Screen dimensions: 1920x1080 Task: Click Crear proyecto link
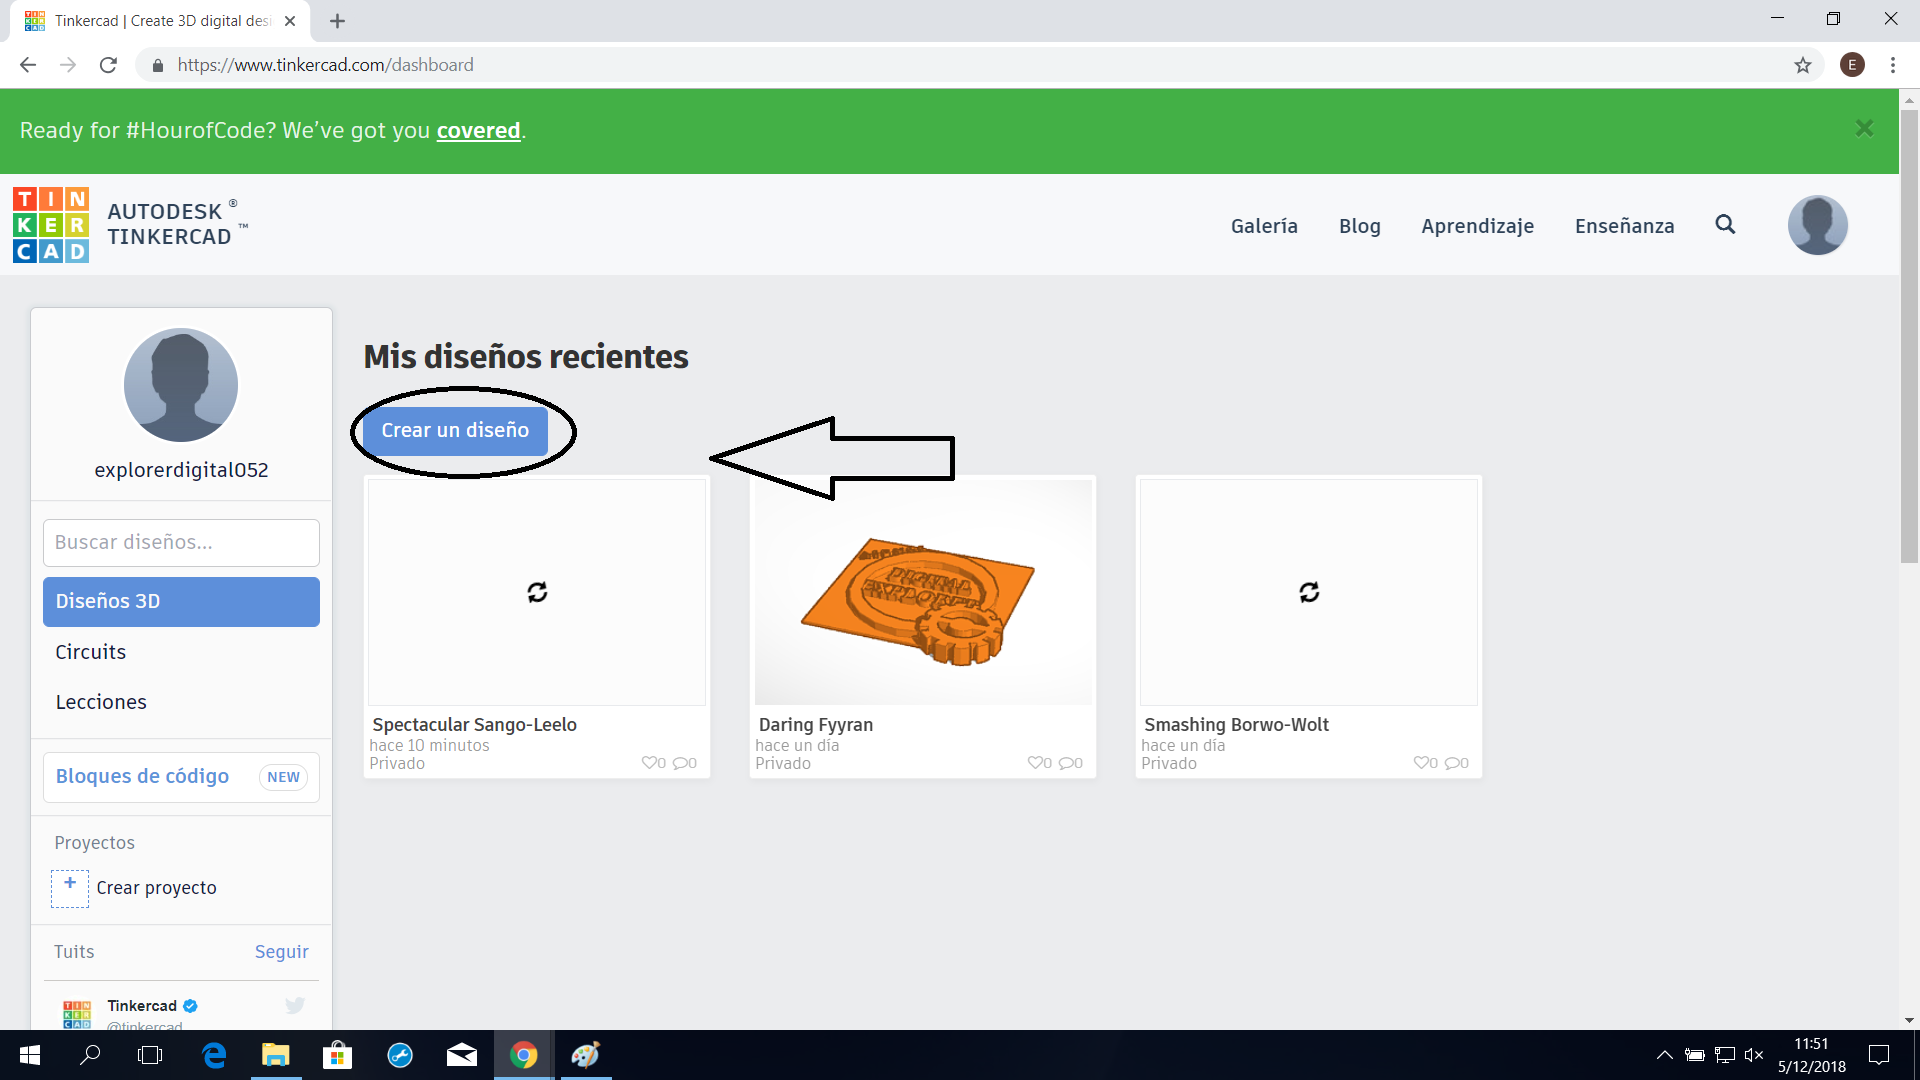pos(156,888)
